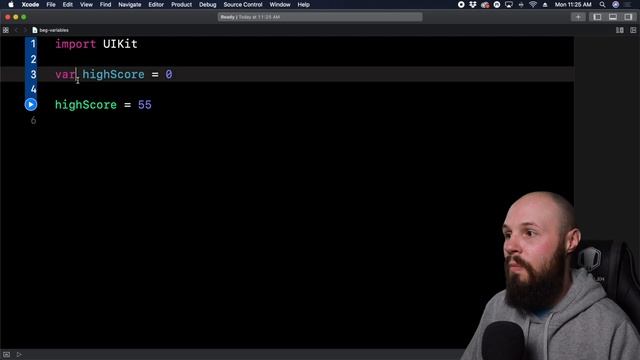Click the UIKit text
The height and width of the screenshot is (360, 640).
click(120, 44)
